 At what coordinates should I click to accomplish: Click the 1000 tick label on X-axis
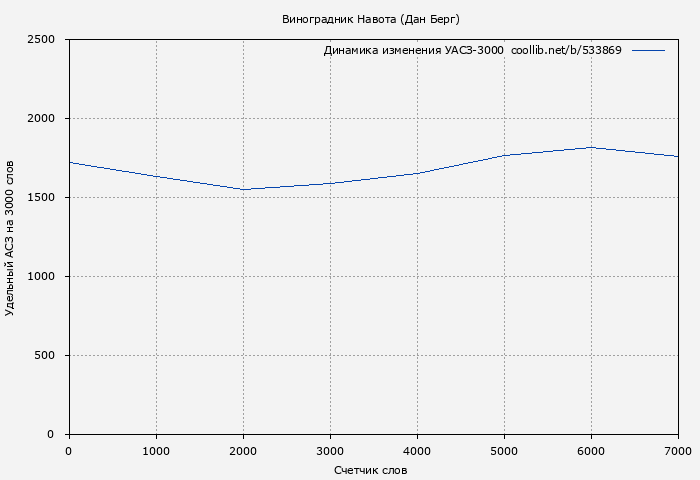(x=156, y=451)
